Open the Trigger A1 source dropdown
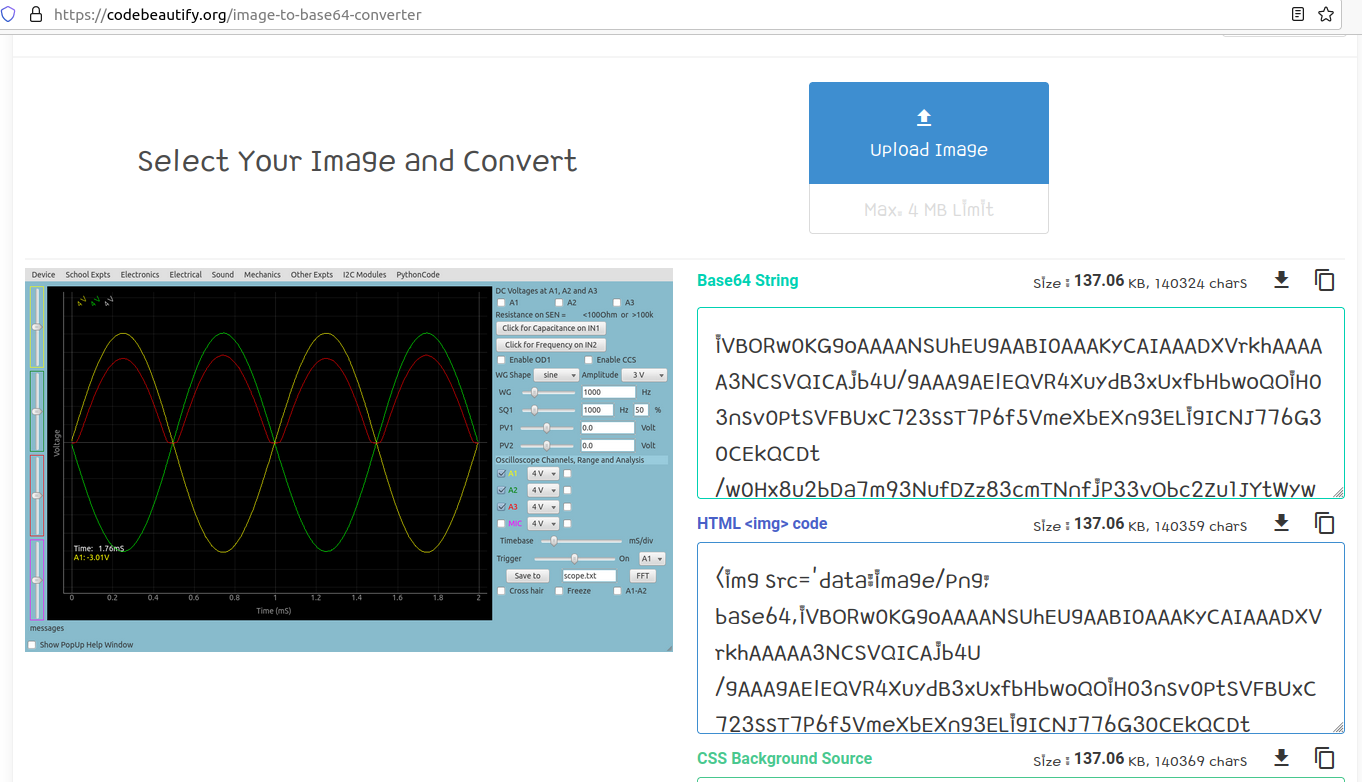 click(652, 559)
